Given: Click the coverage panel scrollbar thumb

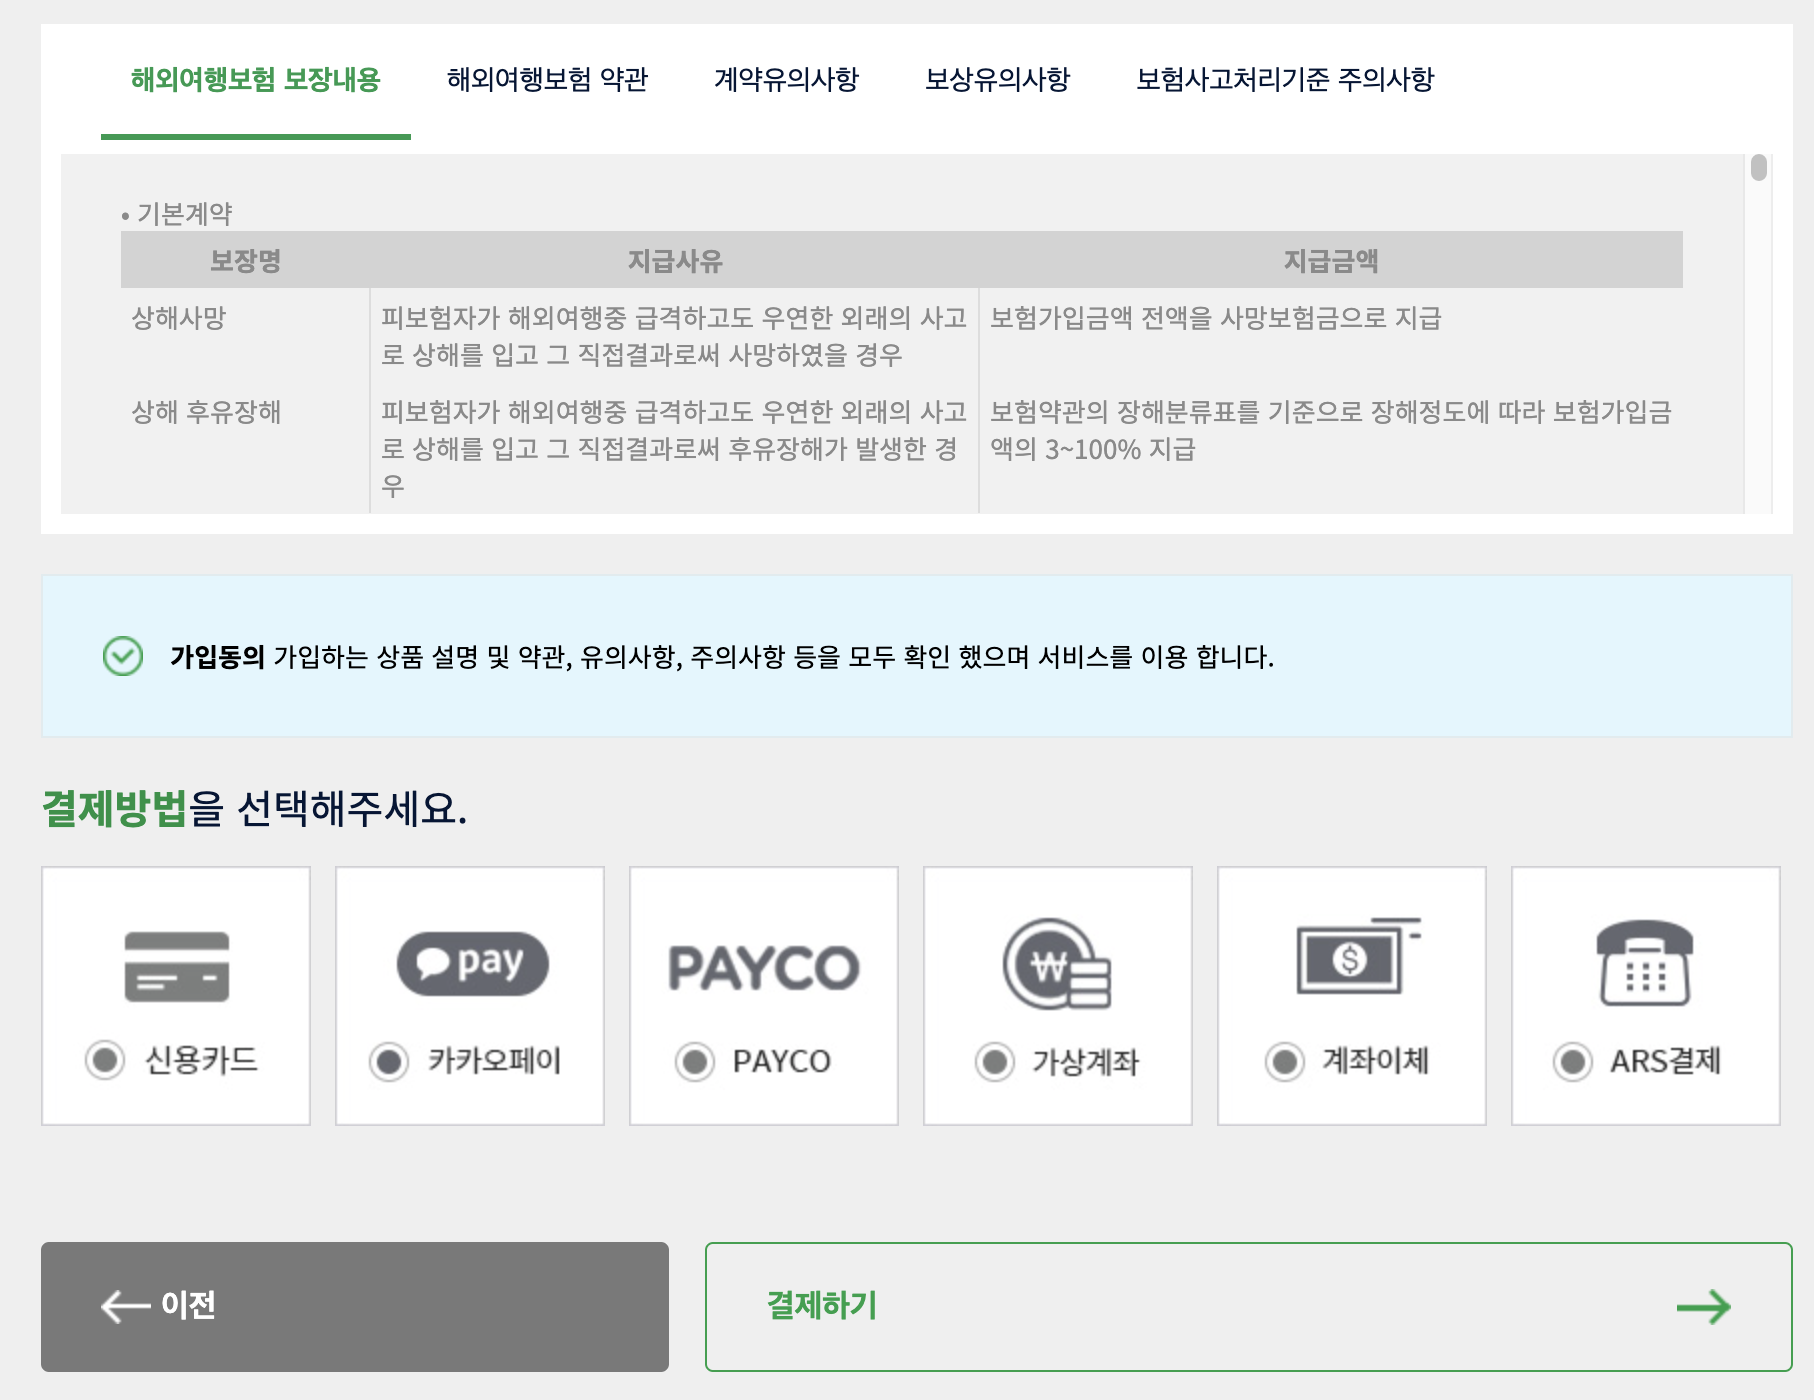Looking at the screenshot, I should coord(1759,167).
